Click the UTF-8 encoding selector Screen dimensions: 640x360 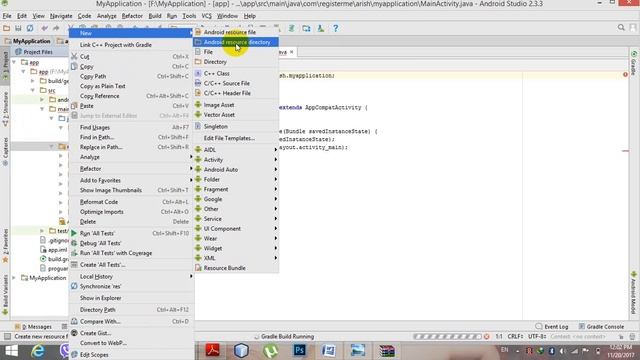click(x=537, y=336)
